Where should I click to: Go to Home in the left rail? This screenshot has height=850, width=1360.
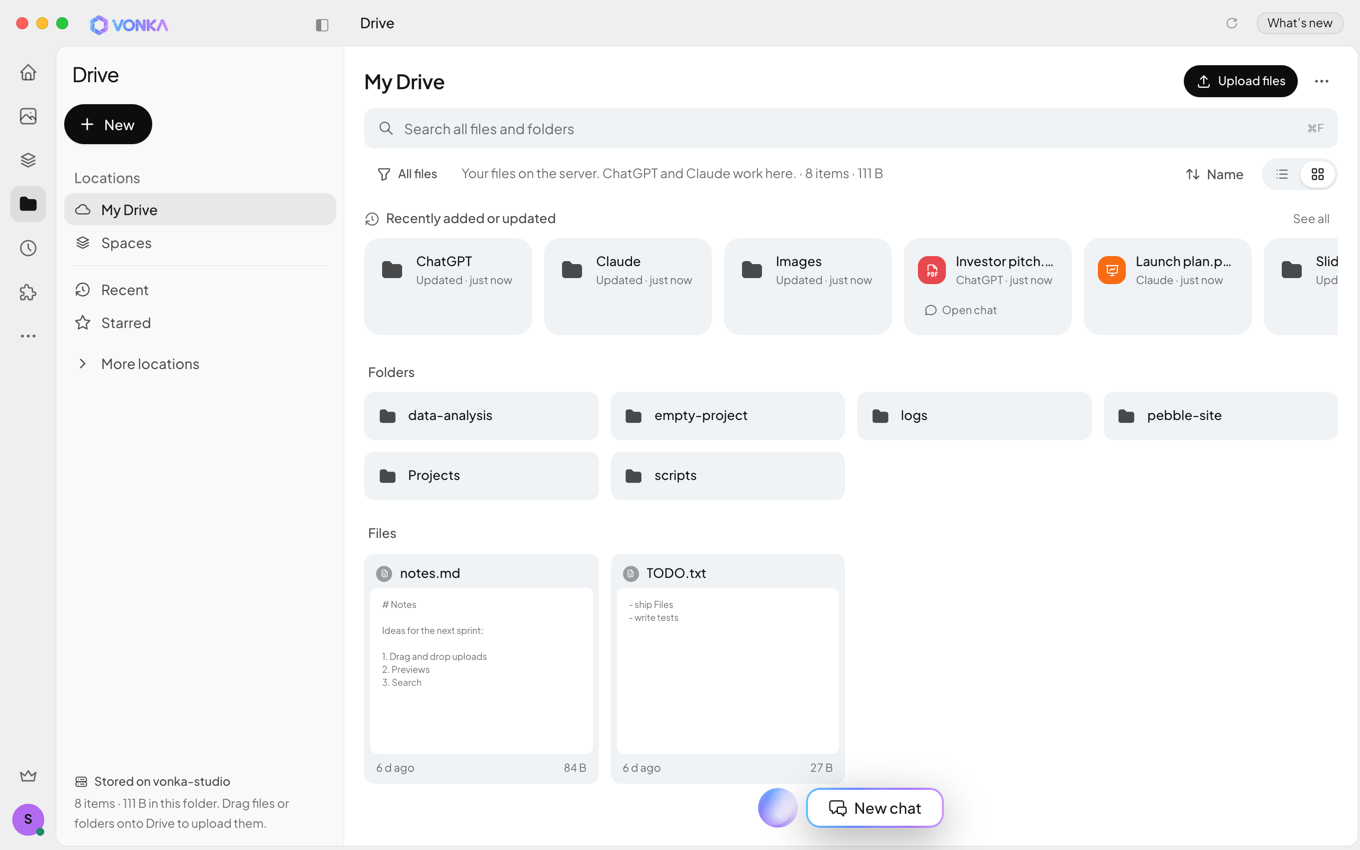coord(28,72)
